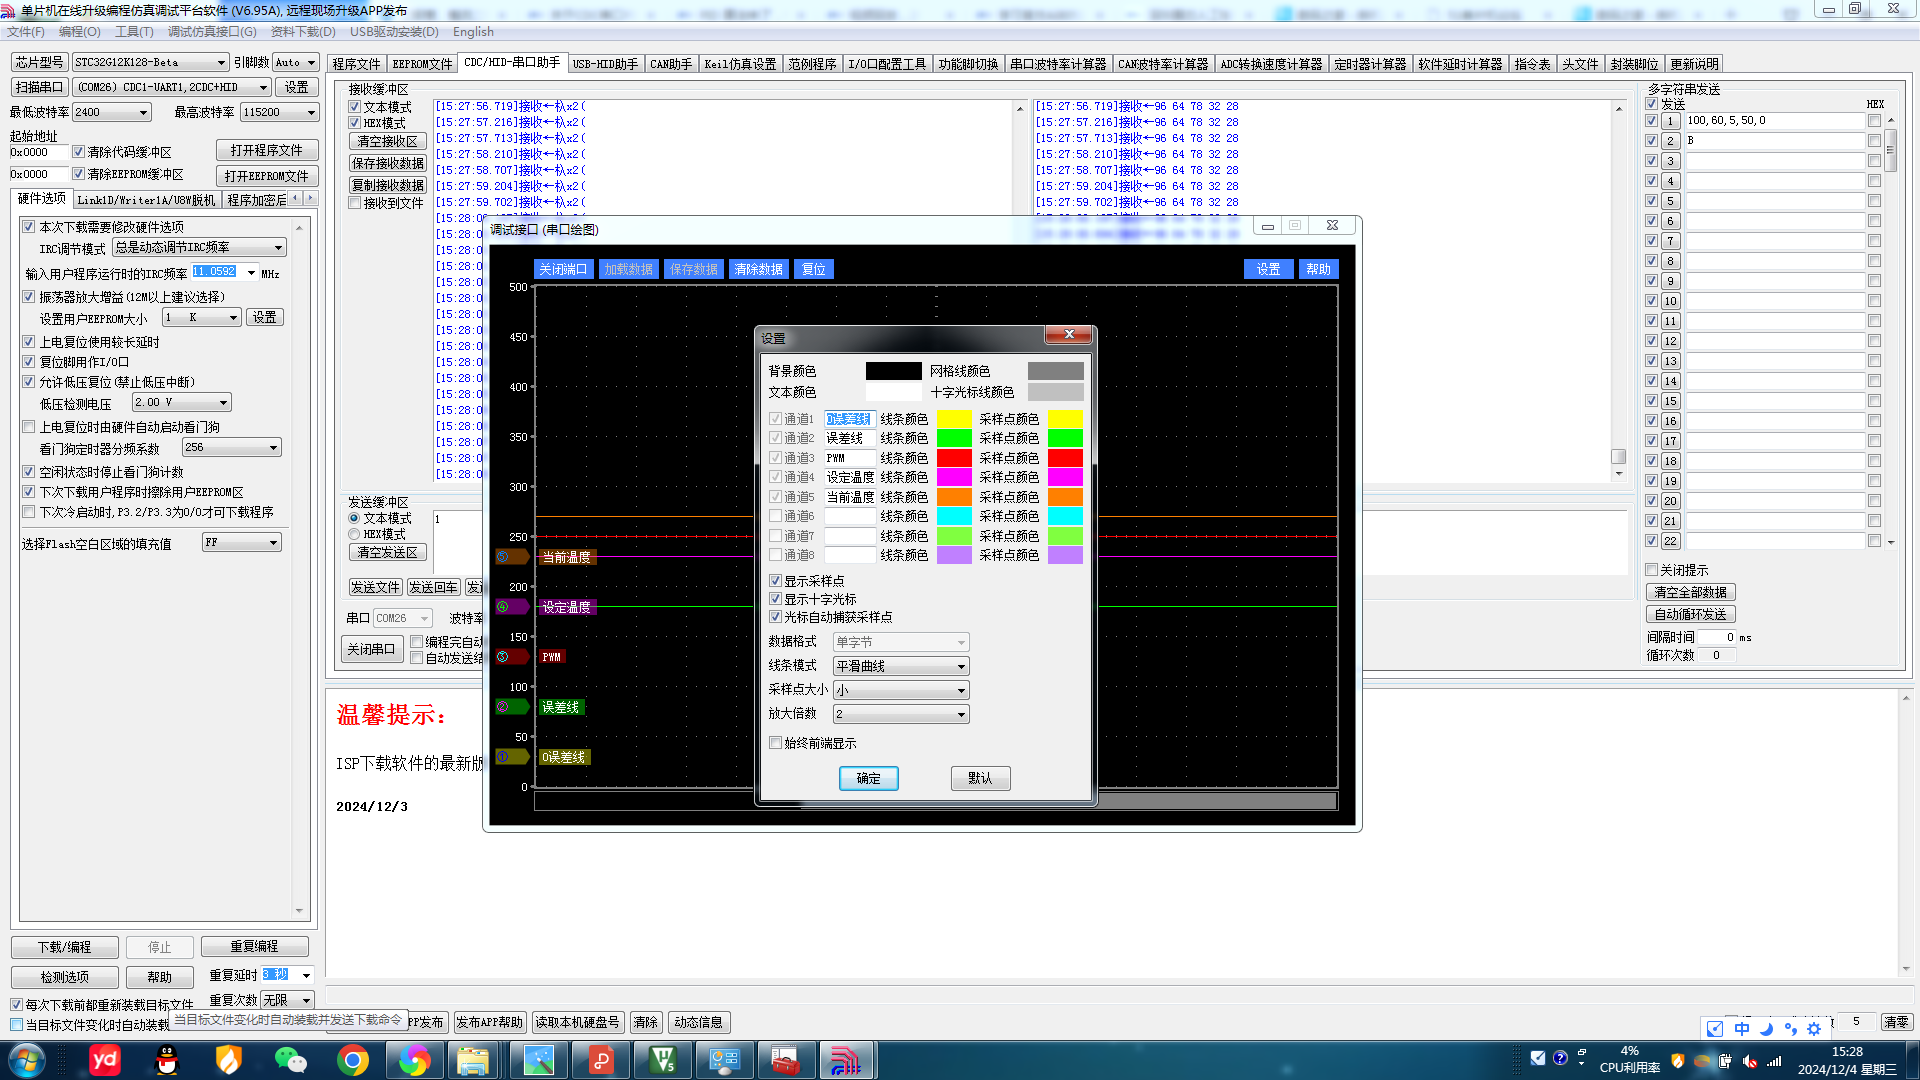Toggle 光标自动捕获采样点 checkbox
This screenshot has height=1080, width=1920.
click(x=775, y=617)
